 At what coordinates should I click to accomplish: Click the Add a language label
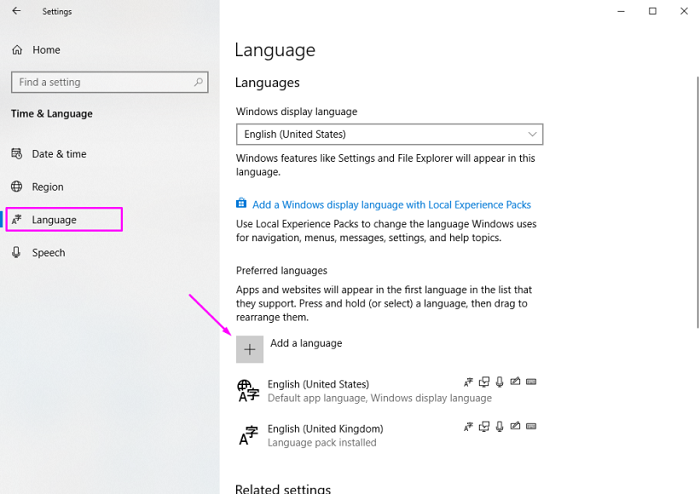point(306,343)
